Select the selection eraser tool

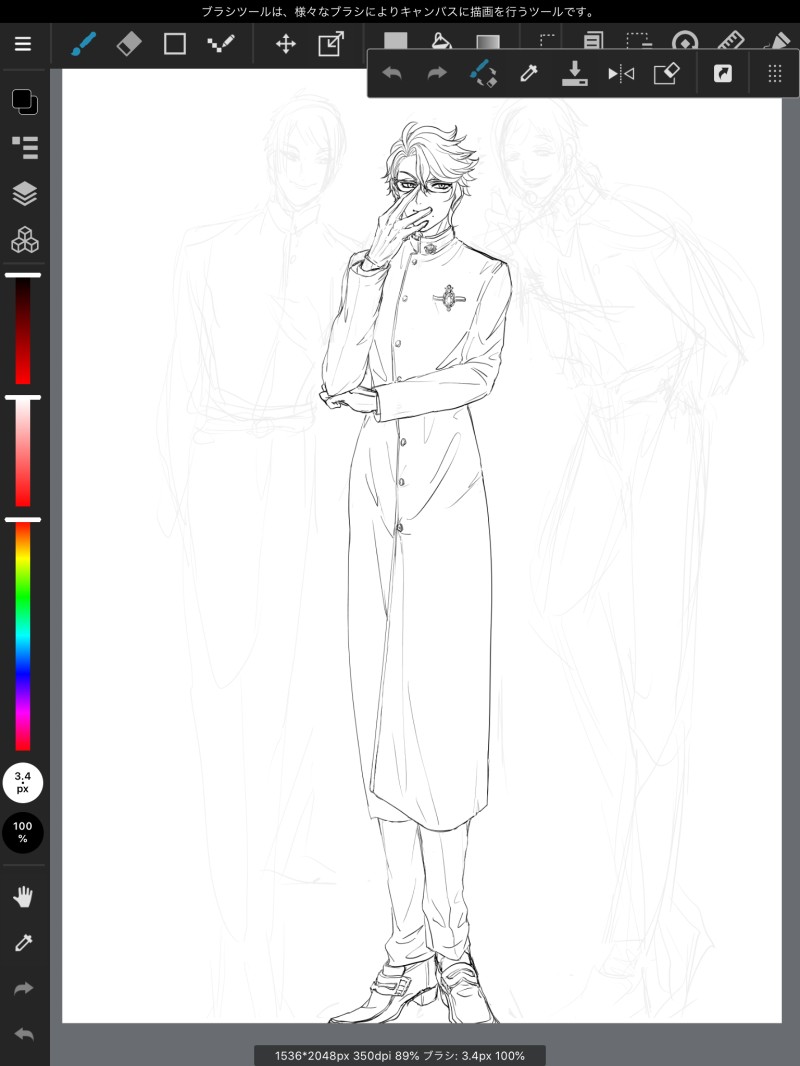click(x=639, y=40)
